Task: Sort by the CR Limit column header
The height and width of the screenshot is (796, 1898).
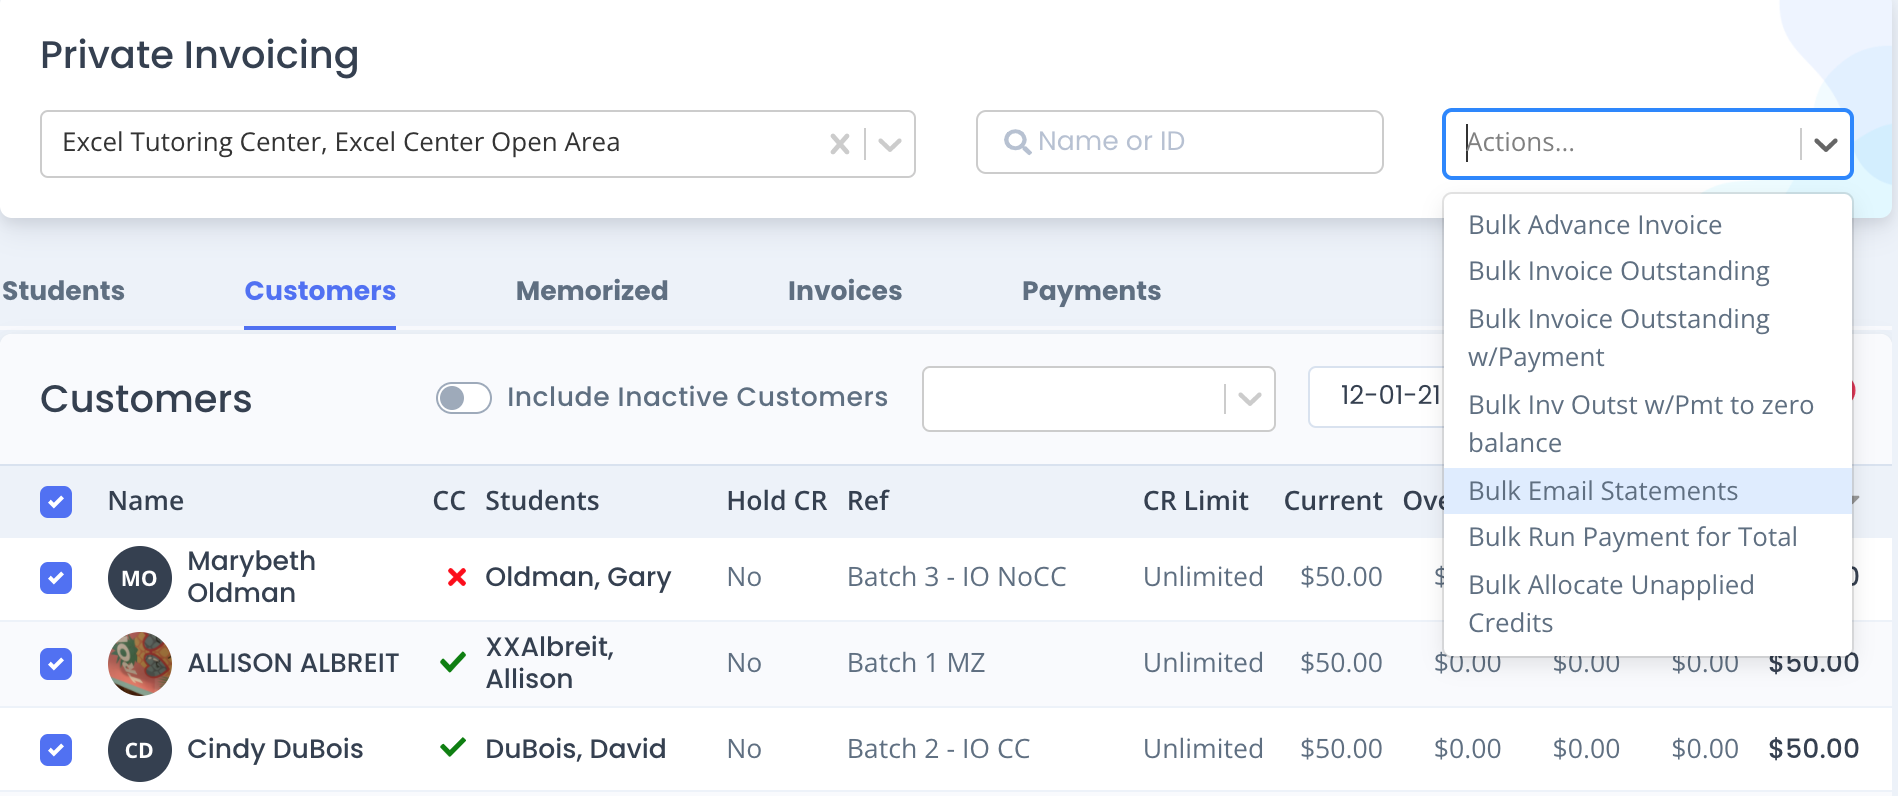Action: [1195, 501]
